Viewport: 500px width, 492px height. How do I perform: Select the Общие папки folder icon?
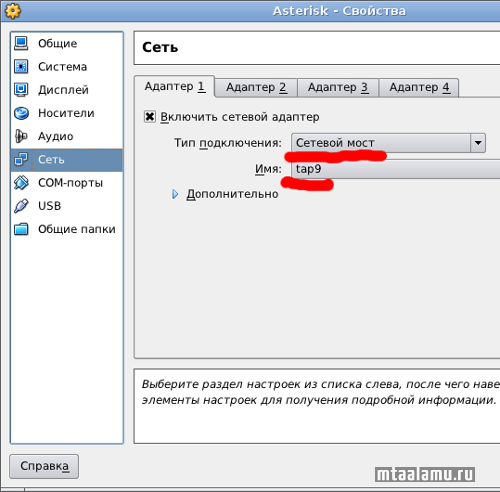[21, 229]
